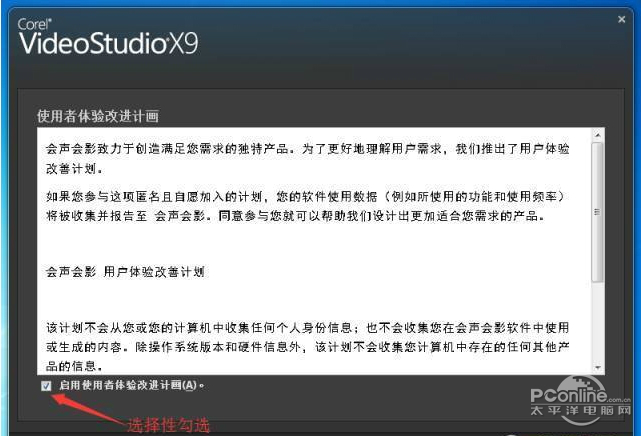Click the red 选择性勾选 annotation text

(x=168, y=425)
